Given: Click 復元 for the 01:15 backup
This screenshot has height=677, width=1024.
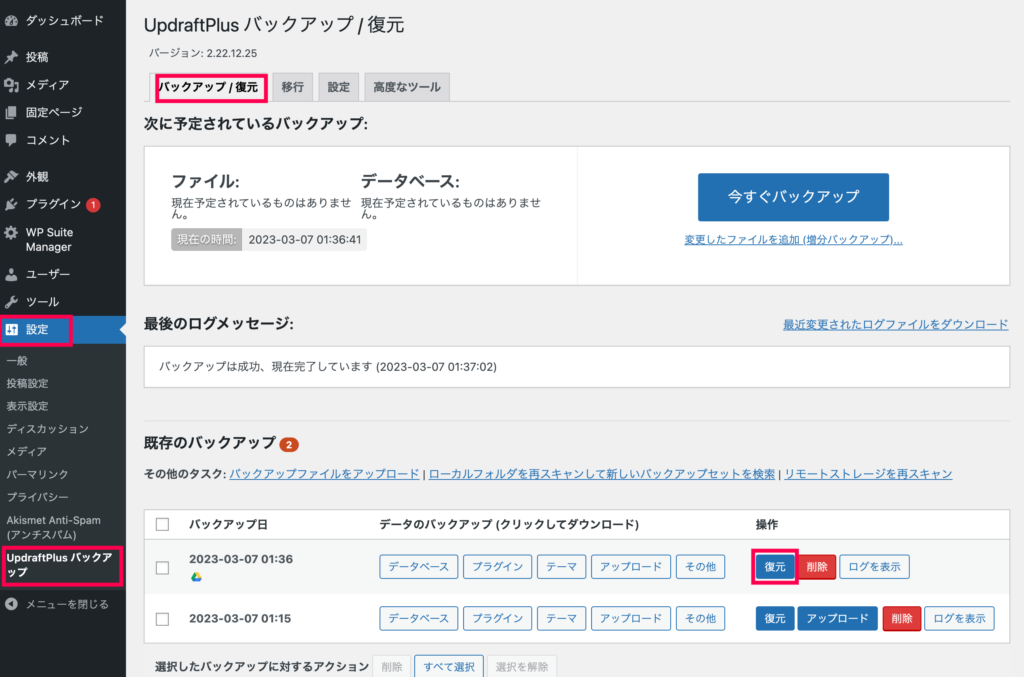Looking at the screenshot, I should pyautogui.click(x=775, y=618).
